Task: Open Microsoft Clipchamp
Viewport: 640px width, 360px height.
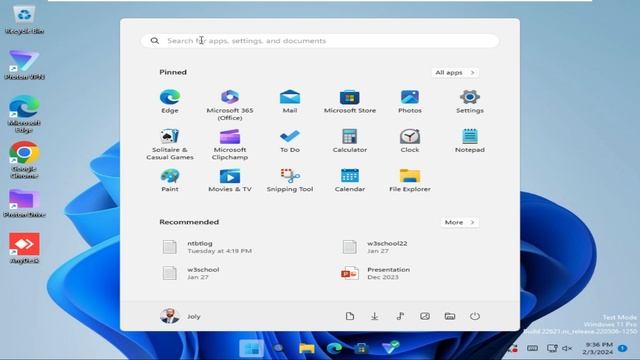Action: coord(230,144)
